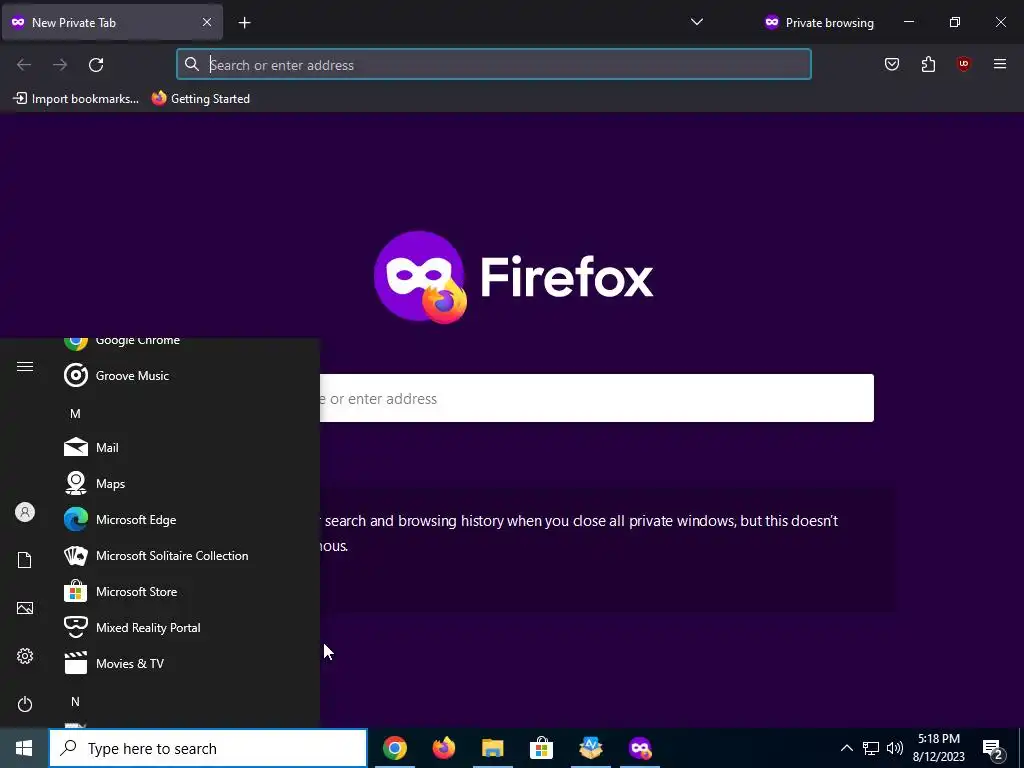1024x768 pixels.
Task: Show hidden system tray icons
Action: click(x=846, y=748)
